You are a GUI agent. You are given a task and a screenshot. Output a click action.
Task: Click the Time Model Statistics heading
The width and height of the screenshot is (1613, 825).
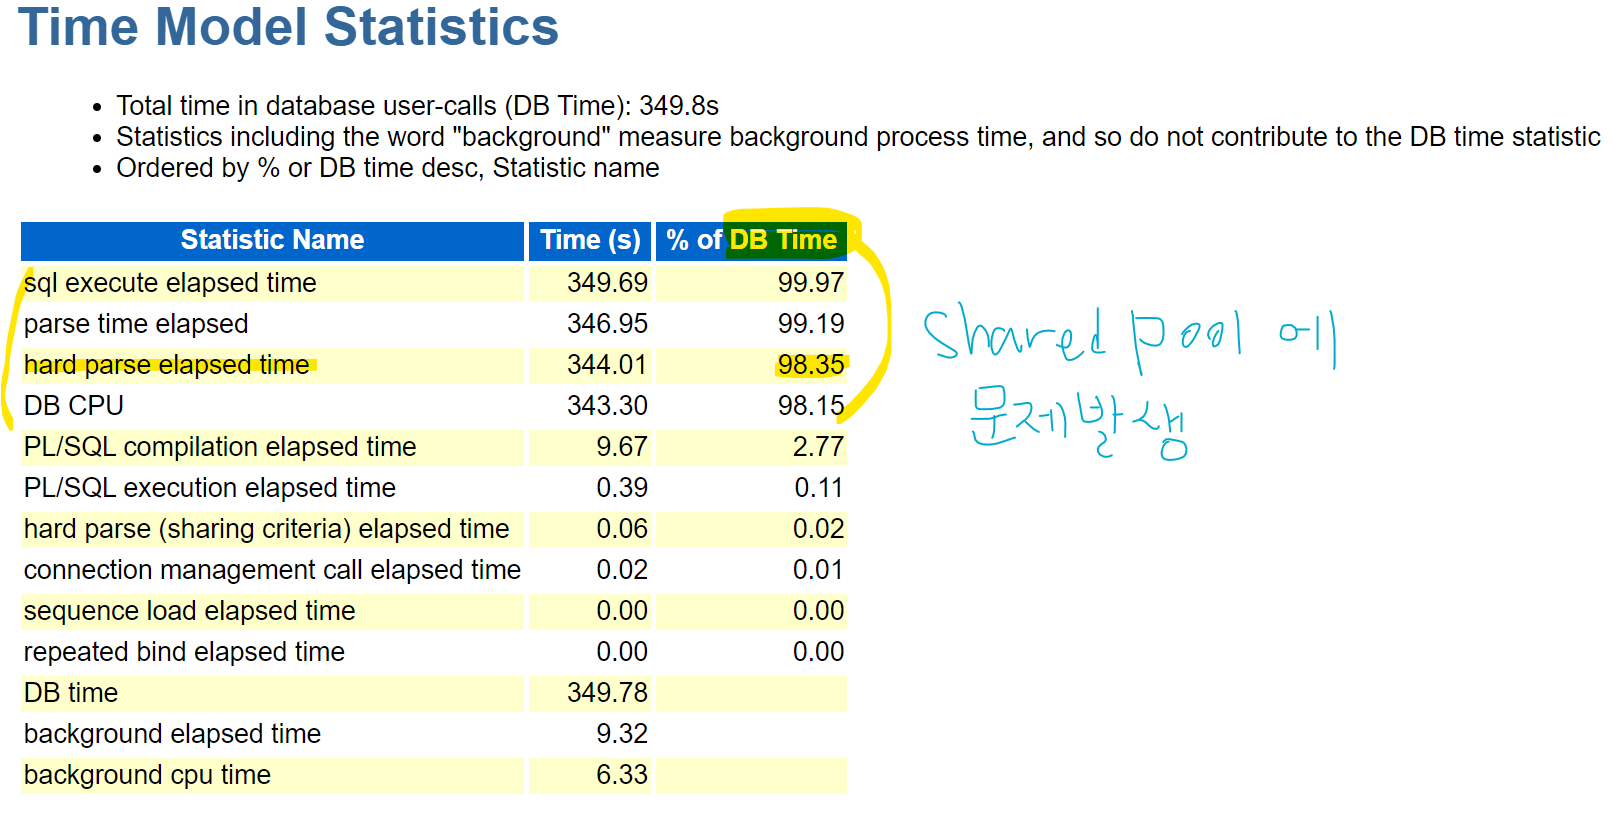[x=288, y=27]
